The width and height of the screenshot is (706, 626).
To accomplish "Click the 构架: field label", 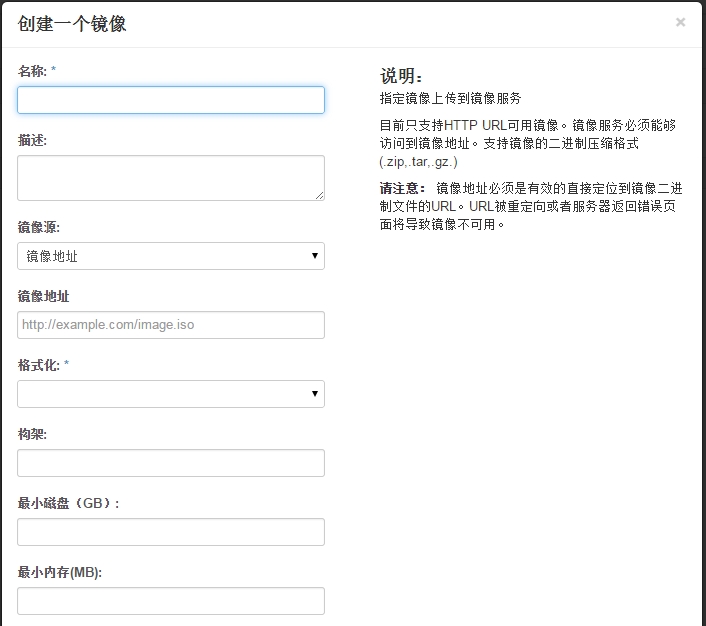I will point(32,434).
